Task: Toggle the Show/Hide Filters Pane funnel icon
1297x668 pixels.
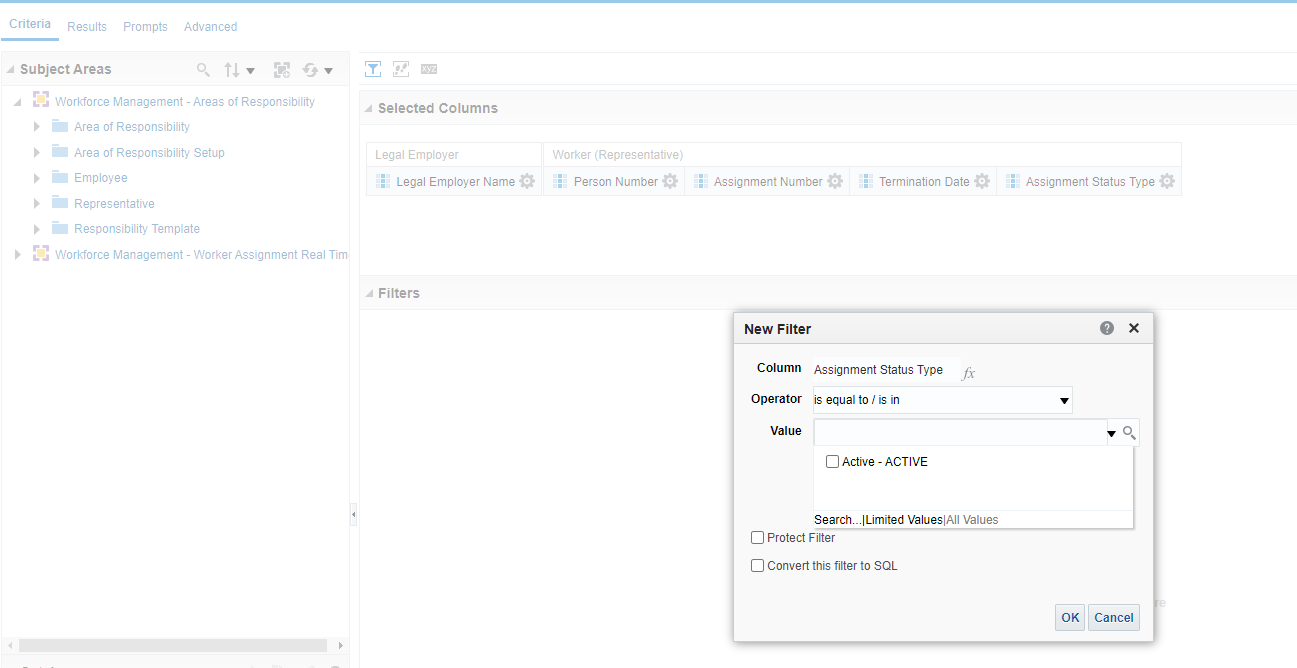Action: [373, 68]
